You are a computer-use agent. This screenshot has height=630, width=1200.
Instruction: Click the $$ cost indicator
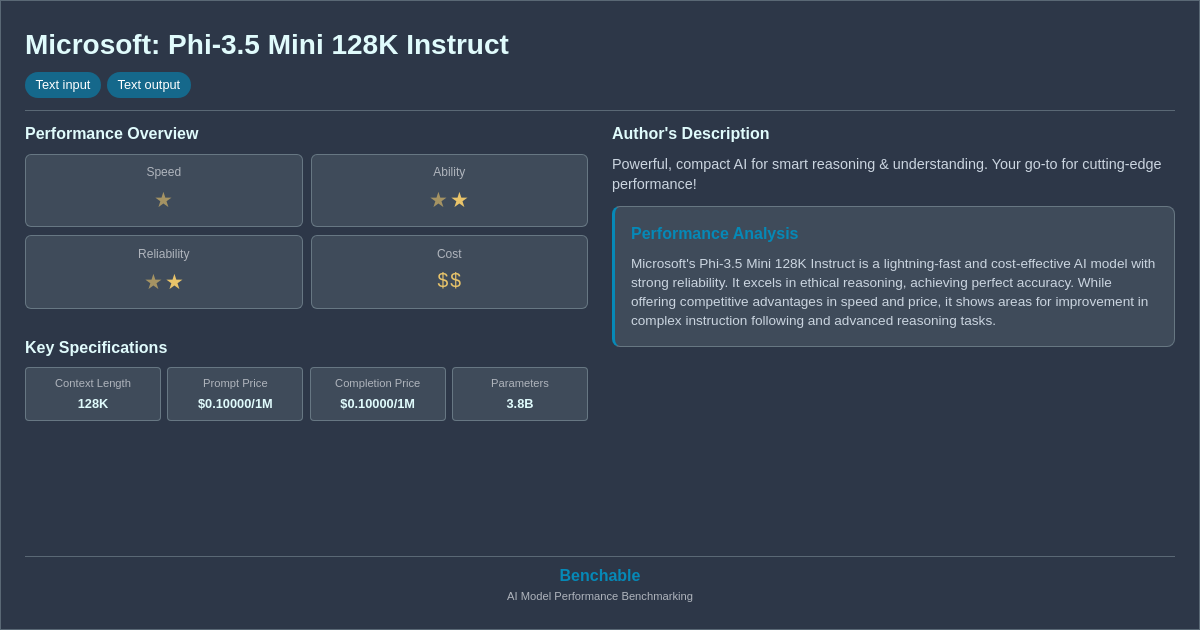click(x=449, y=280)
